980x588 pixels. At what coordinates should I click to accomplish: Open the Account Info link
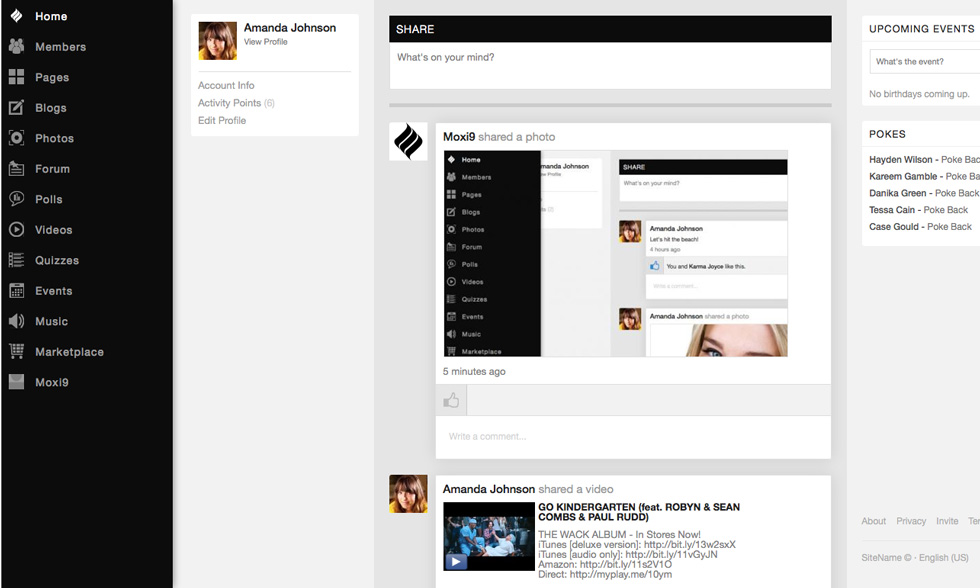pos(226,86)
